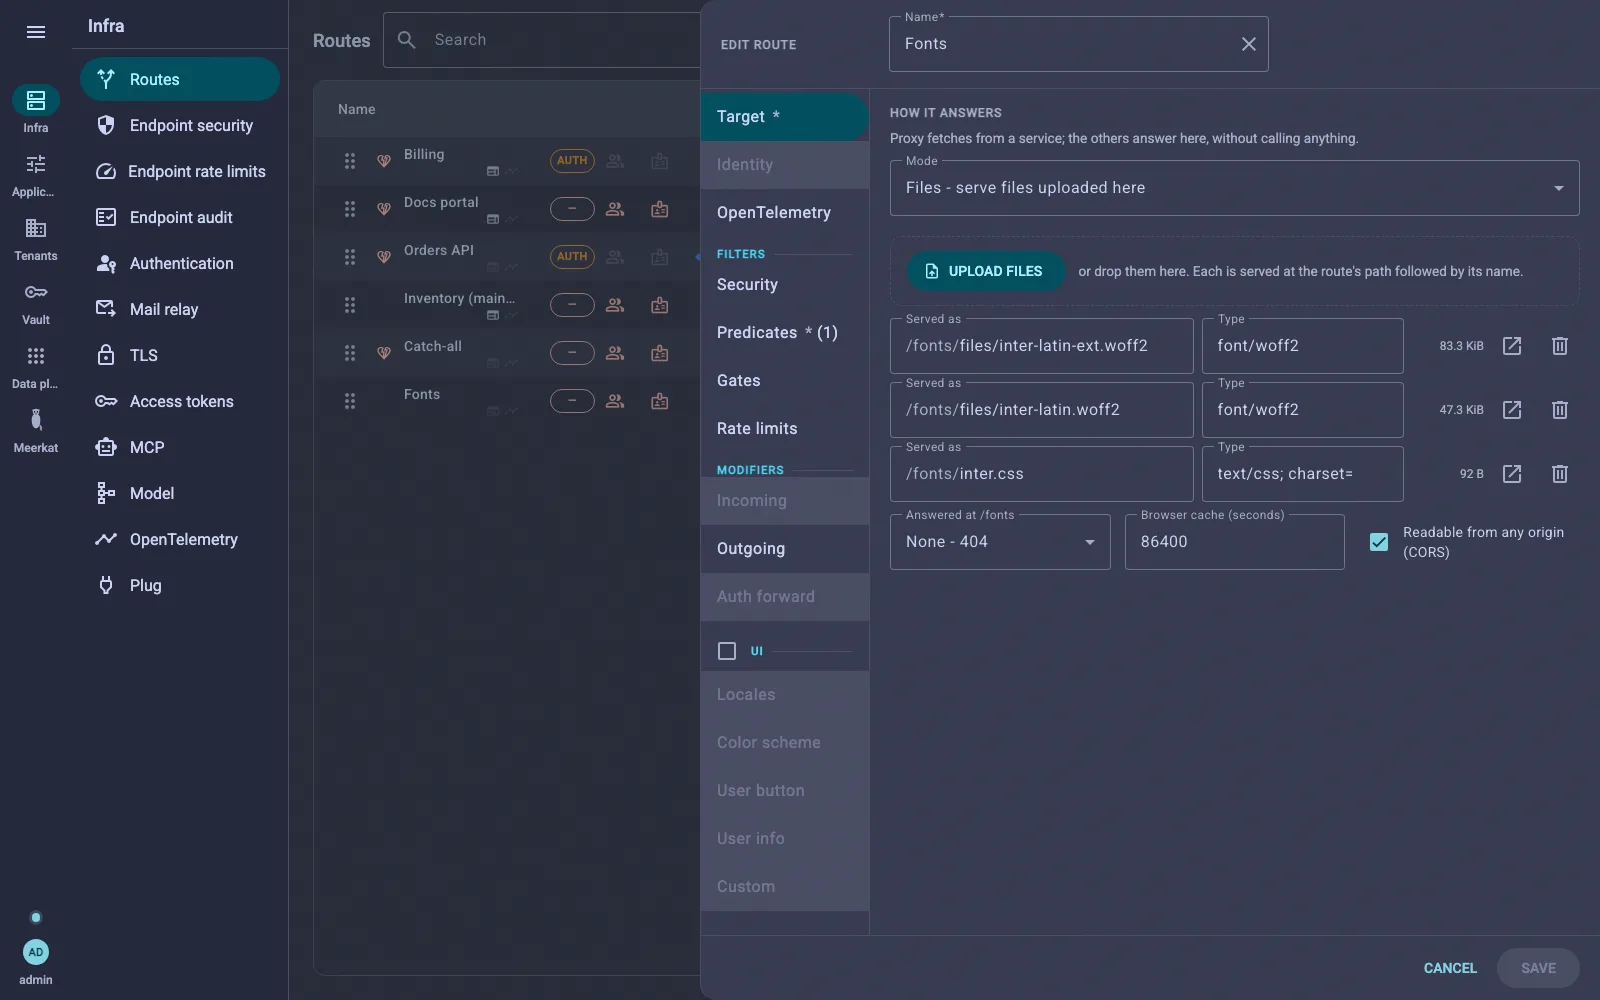Open the Tenants rail icon
Image resolution: width=1600 pixels, height=1000 pixels.
[x=36, y=228]
